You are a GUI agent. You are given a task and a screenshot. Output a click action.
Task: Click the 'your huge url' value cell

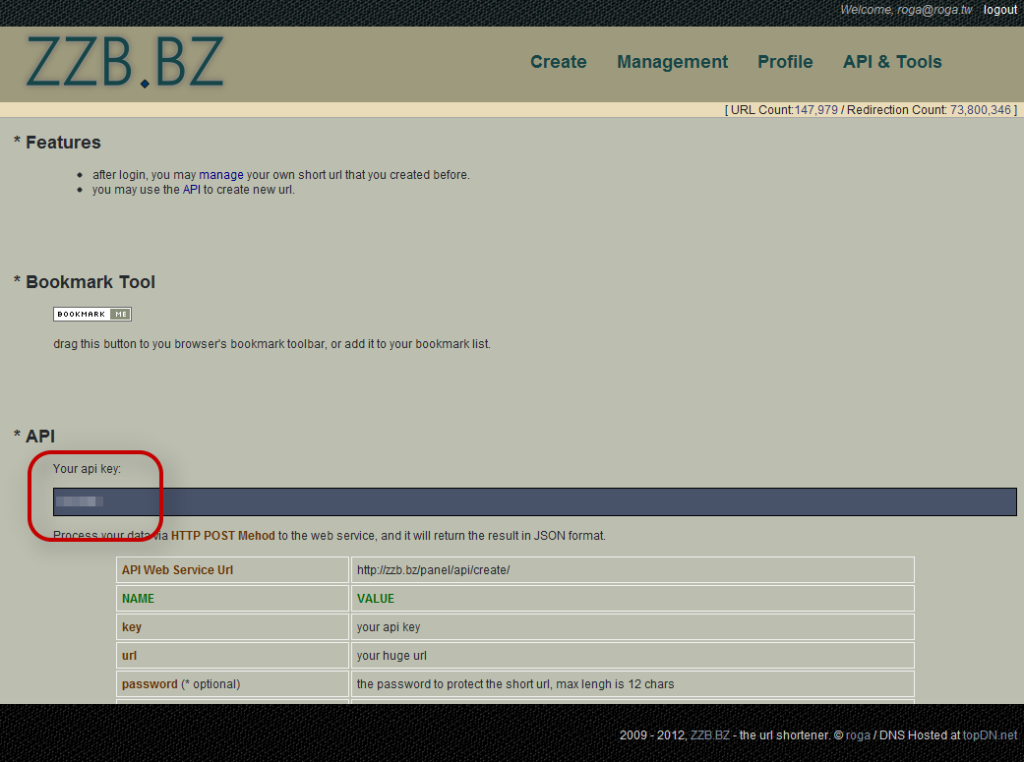(632, 656)
